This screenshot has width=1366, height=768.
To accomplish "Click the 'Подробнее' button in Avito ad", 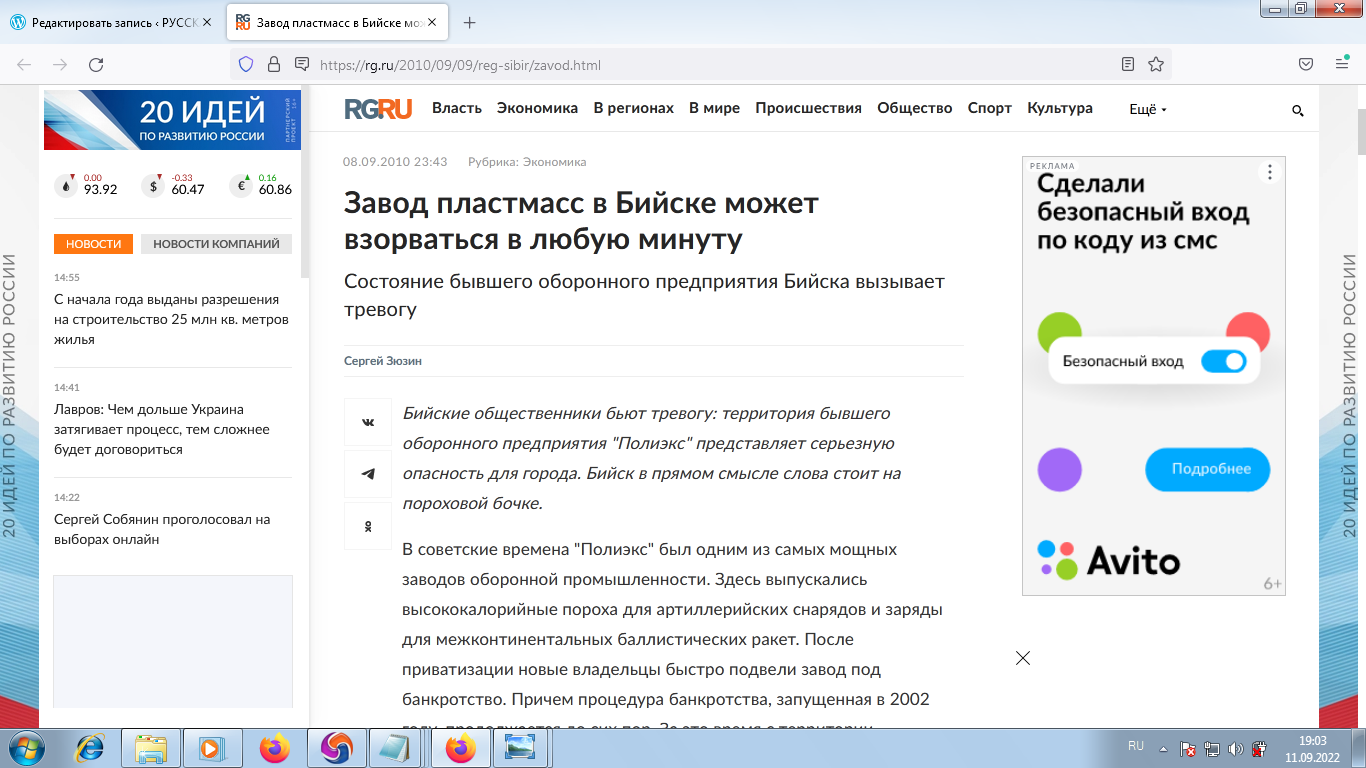I will (1207, 469).
